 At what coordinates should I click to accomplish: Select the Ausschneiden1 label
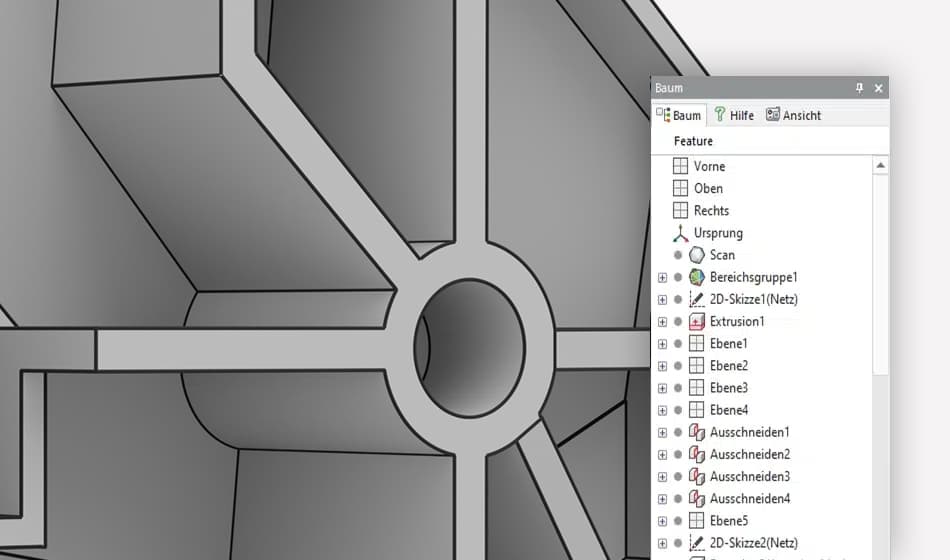[x=749, y=432]
